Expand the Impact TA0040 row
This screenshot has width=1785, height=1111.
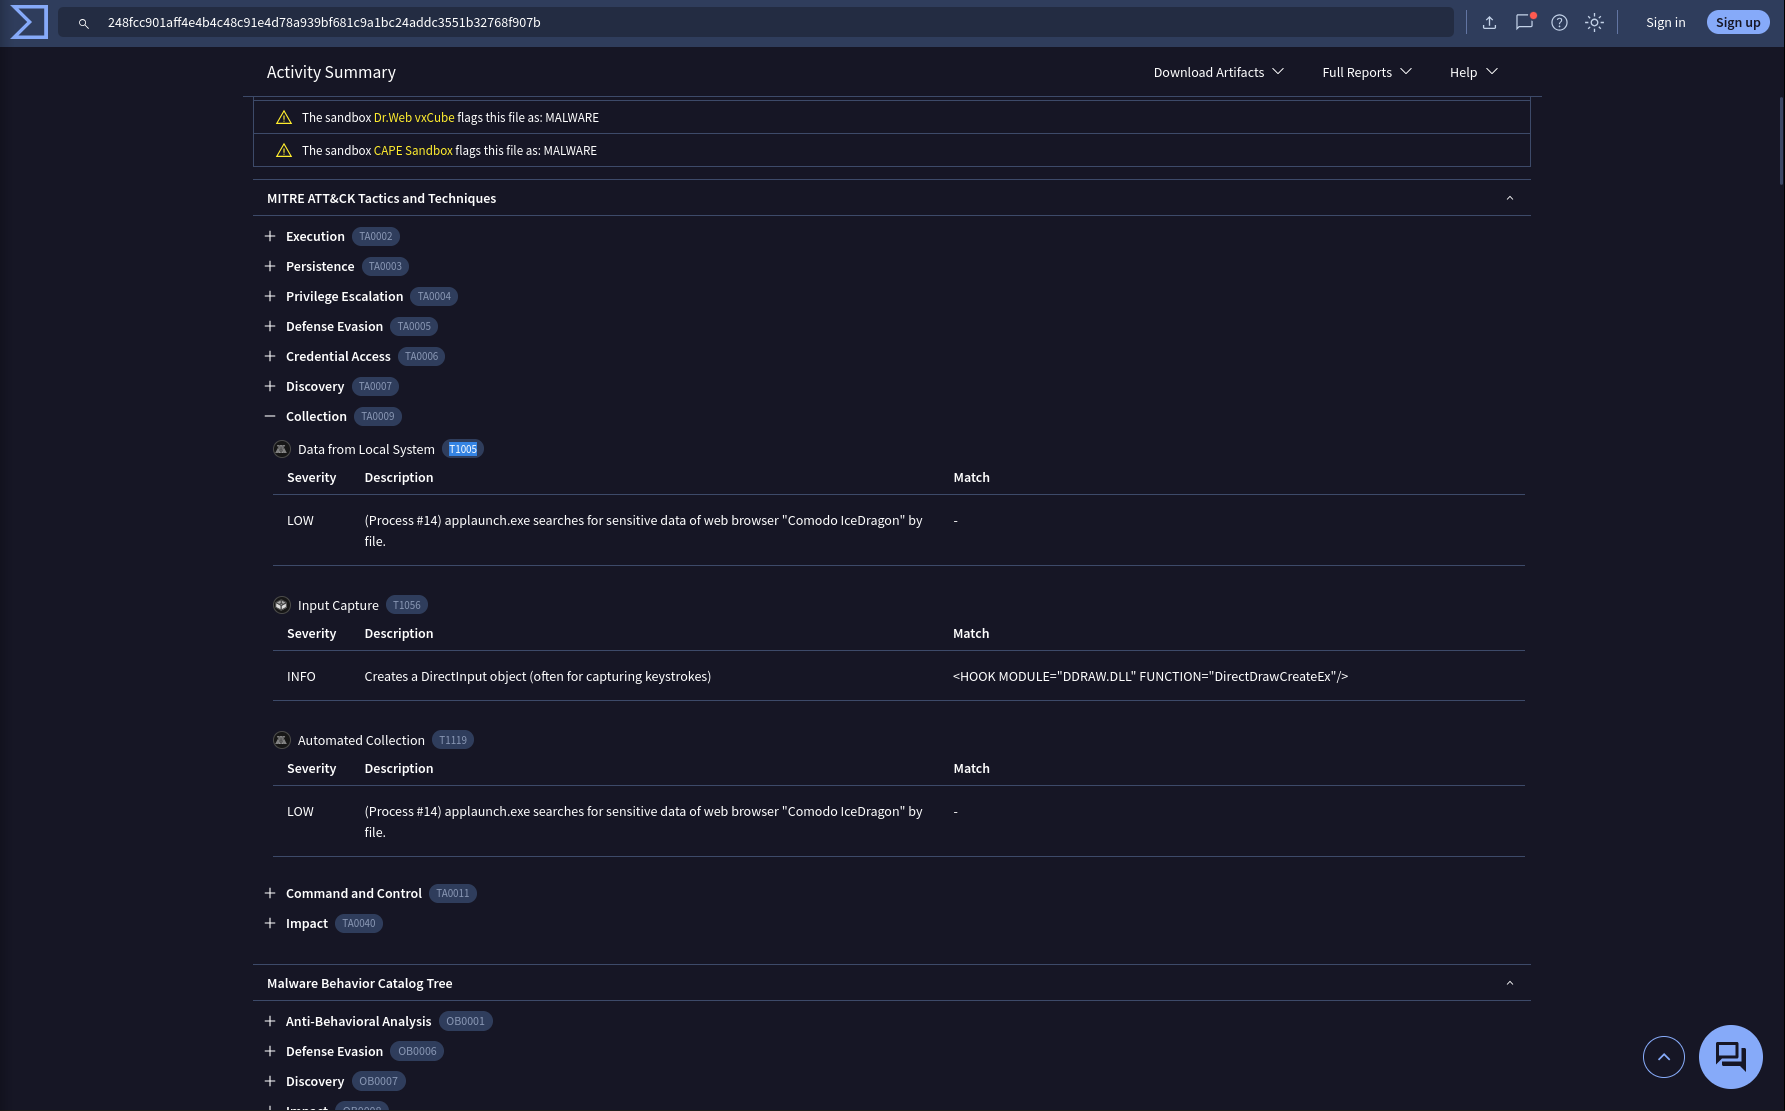click(270, 923)
